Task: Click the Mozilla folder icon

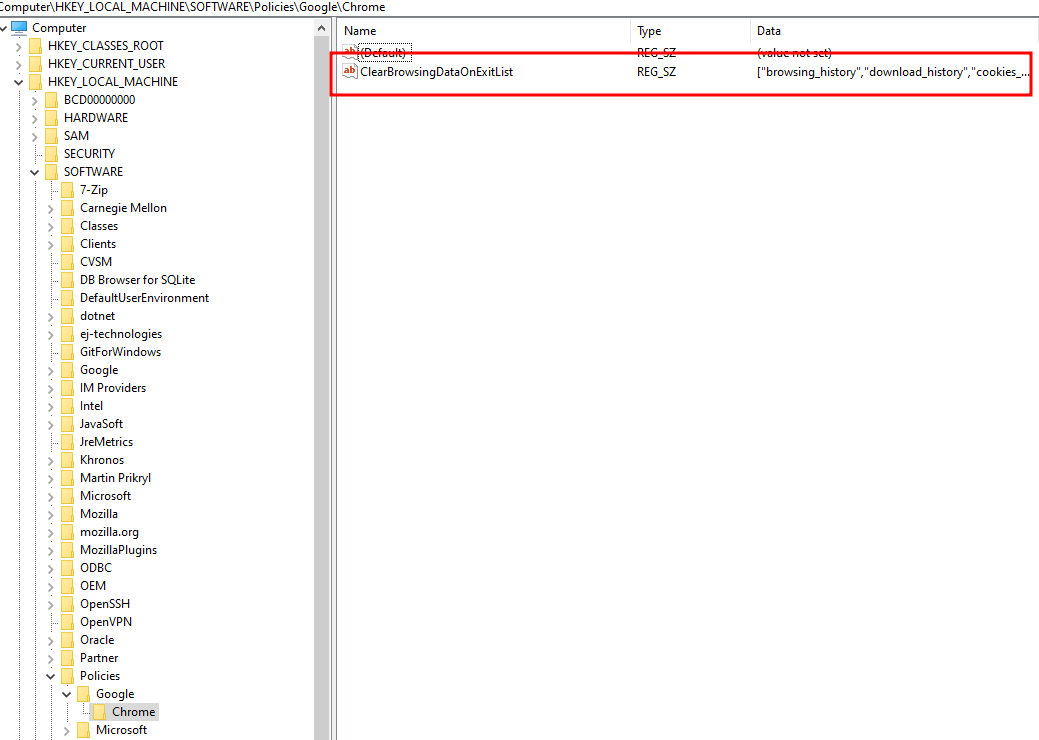Action: coord(68,514)
